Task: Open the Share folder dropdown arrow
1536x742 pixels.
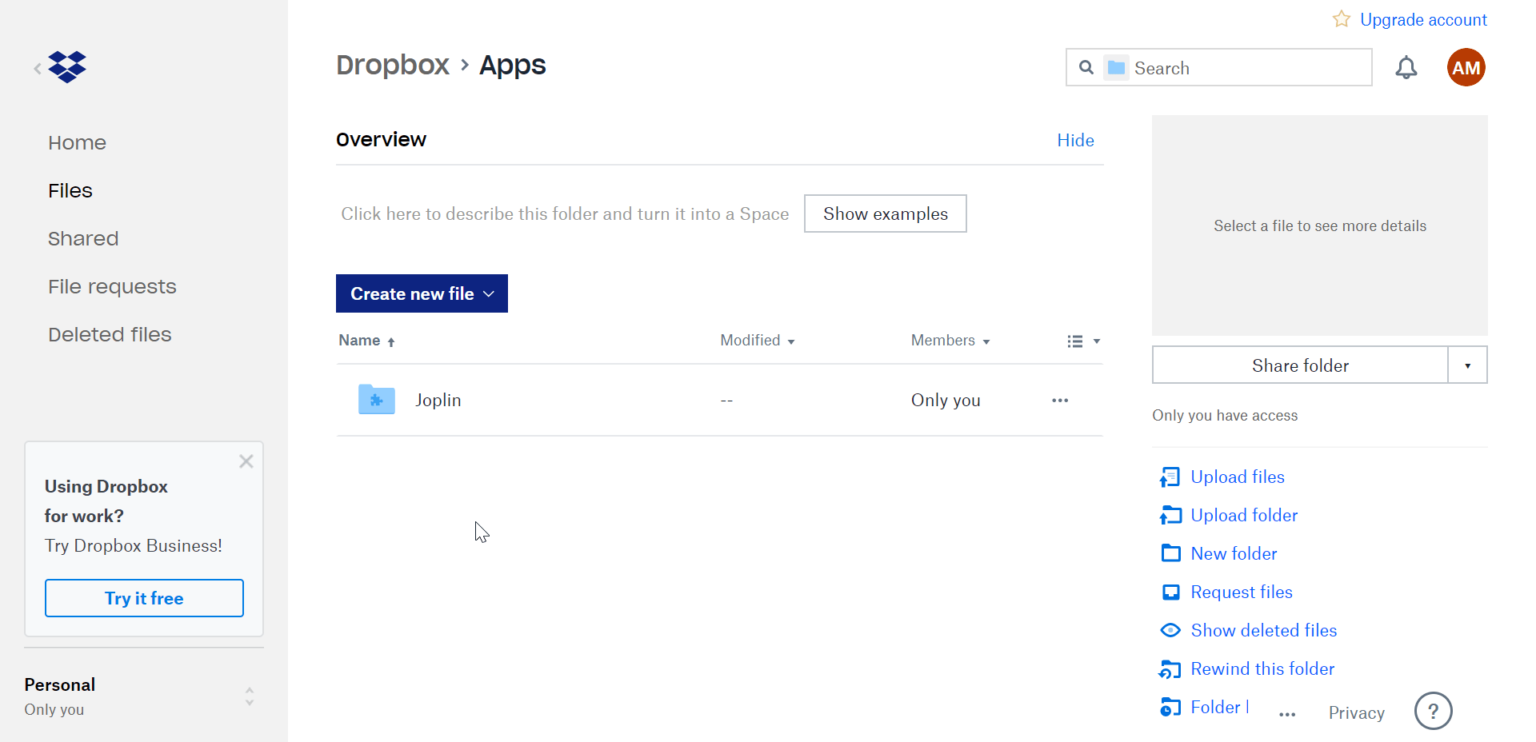Action: (x=1467, y=364)
